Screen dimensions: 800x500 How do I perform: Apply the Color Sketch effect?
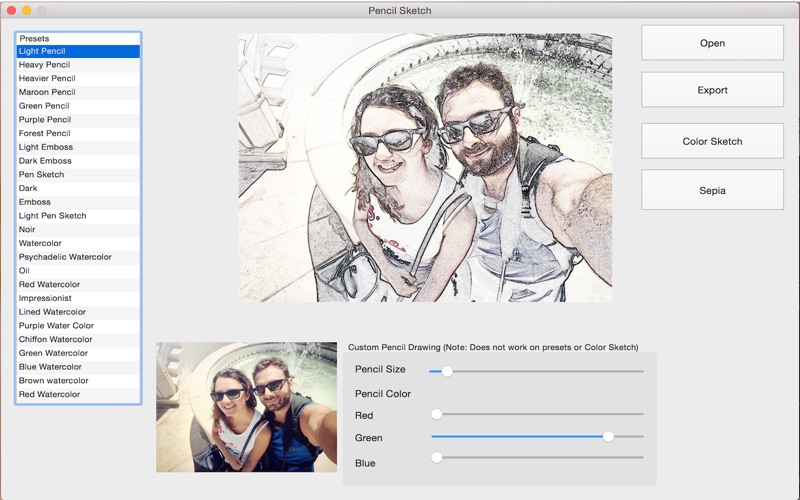point(712,141)
